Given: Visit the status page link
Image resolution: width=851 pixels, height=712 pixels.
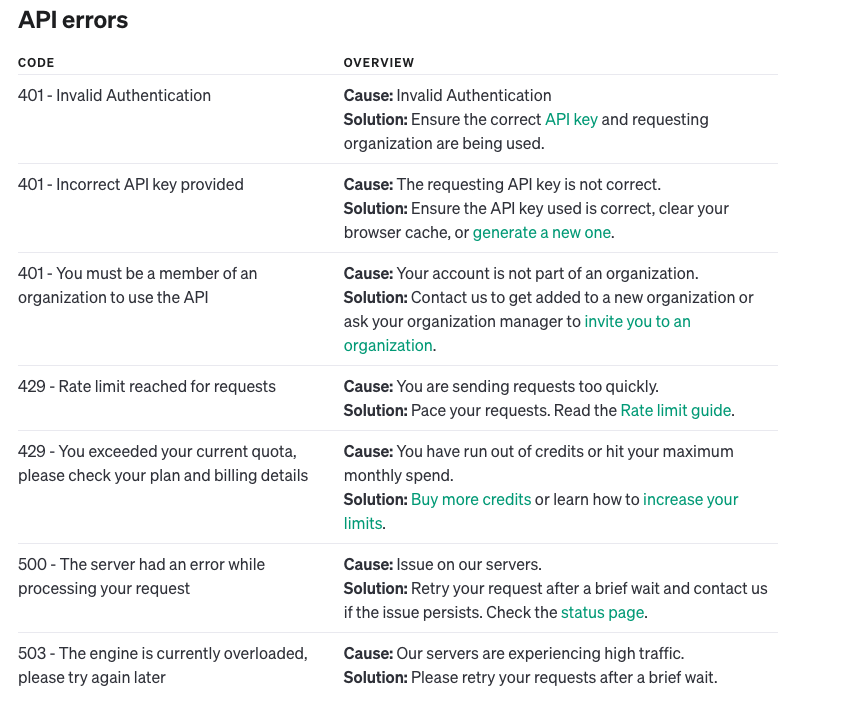Looking at the screenshot, I should 602,612.
